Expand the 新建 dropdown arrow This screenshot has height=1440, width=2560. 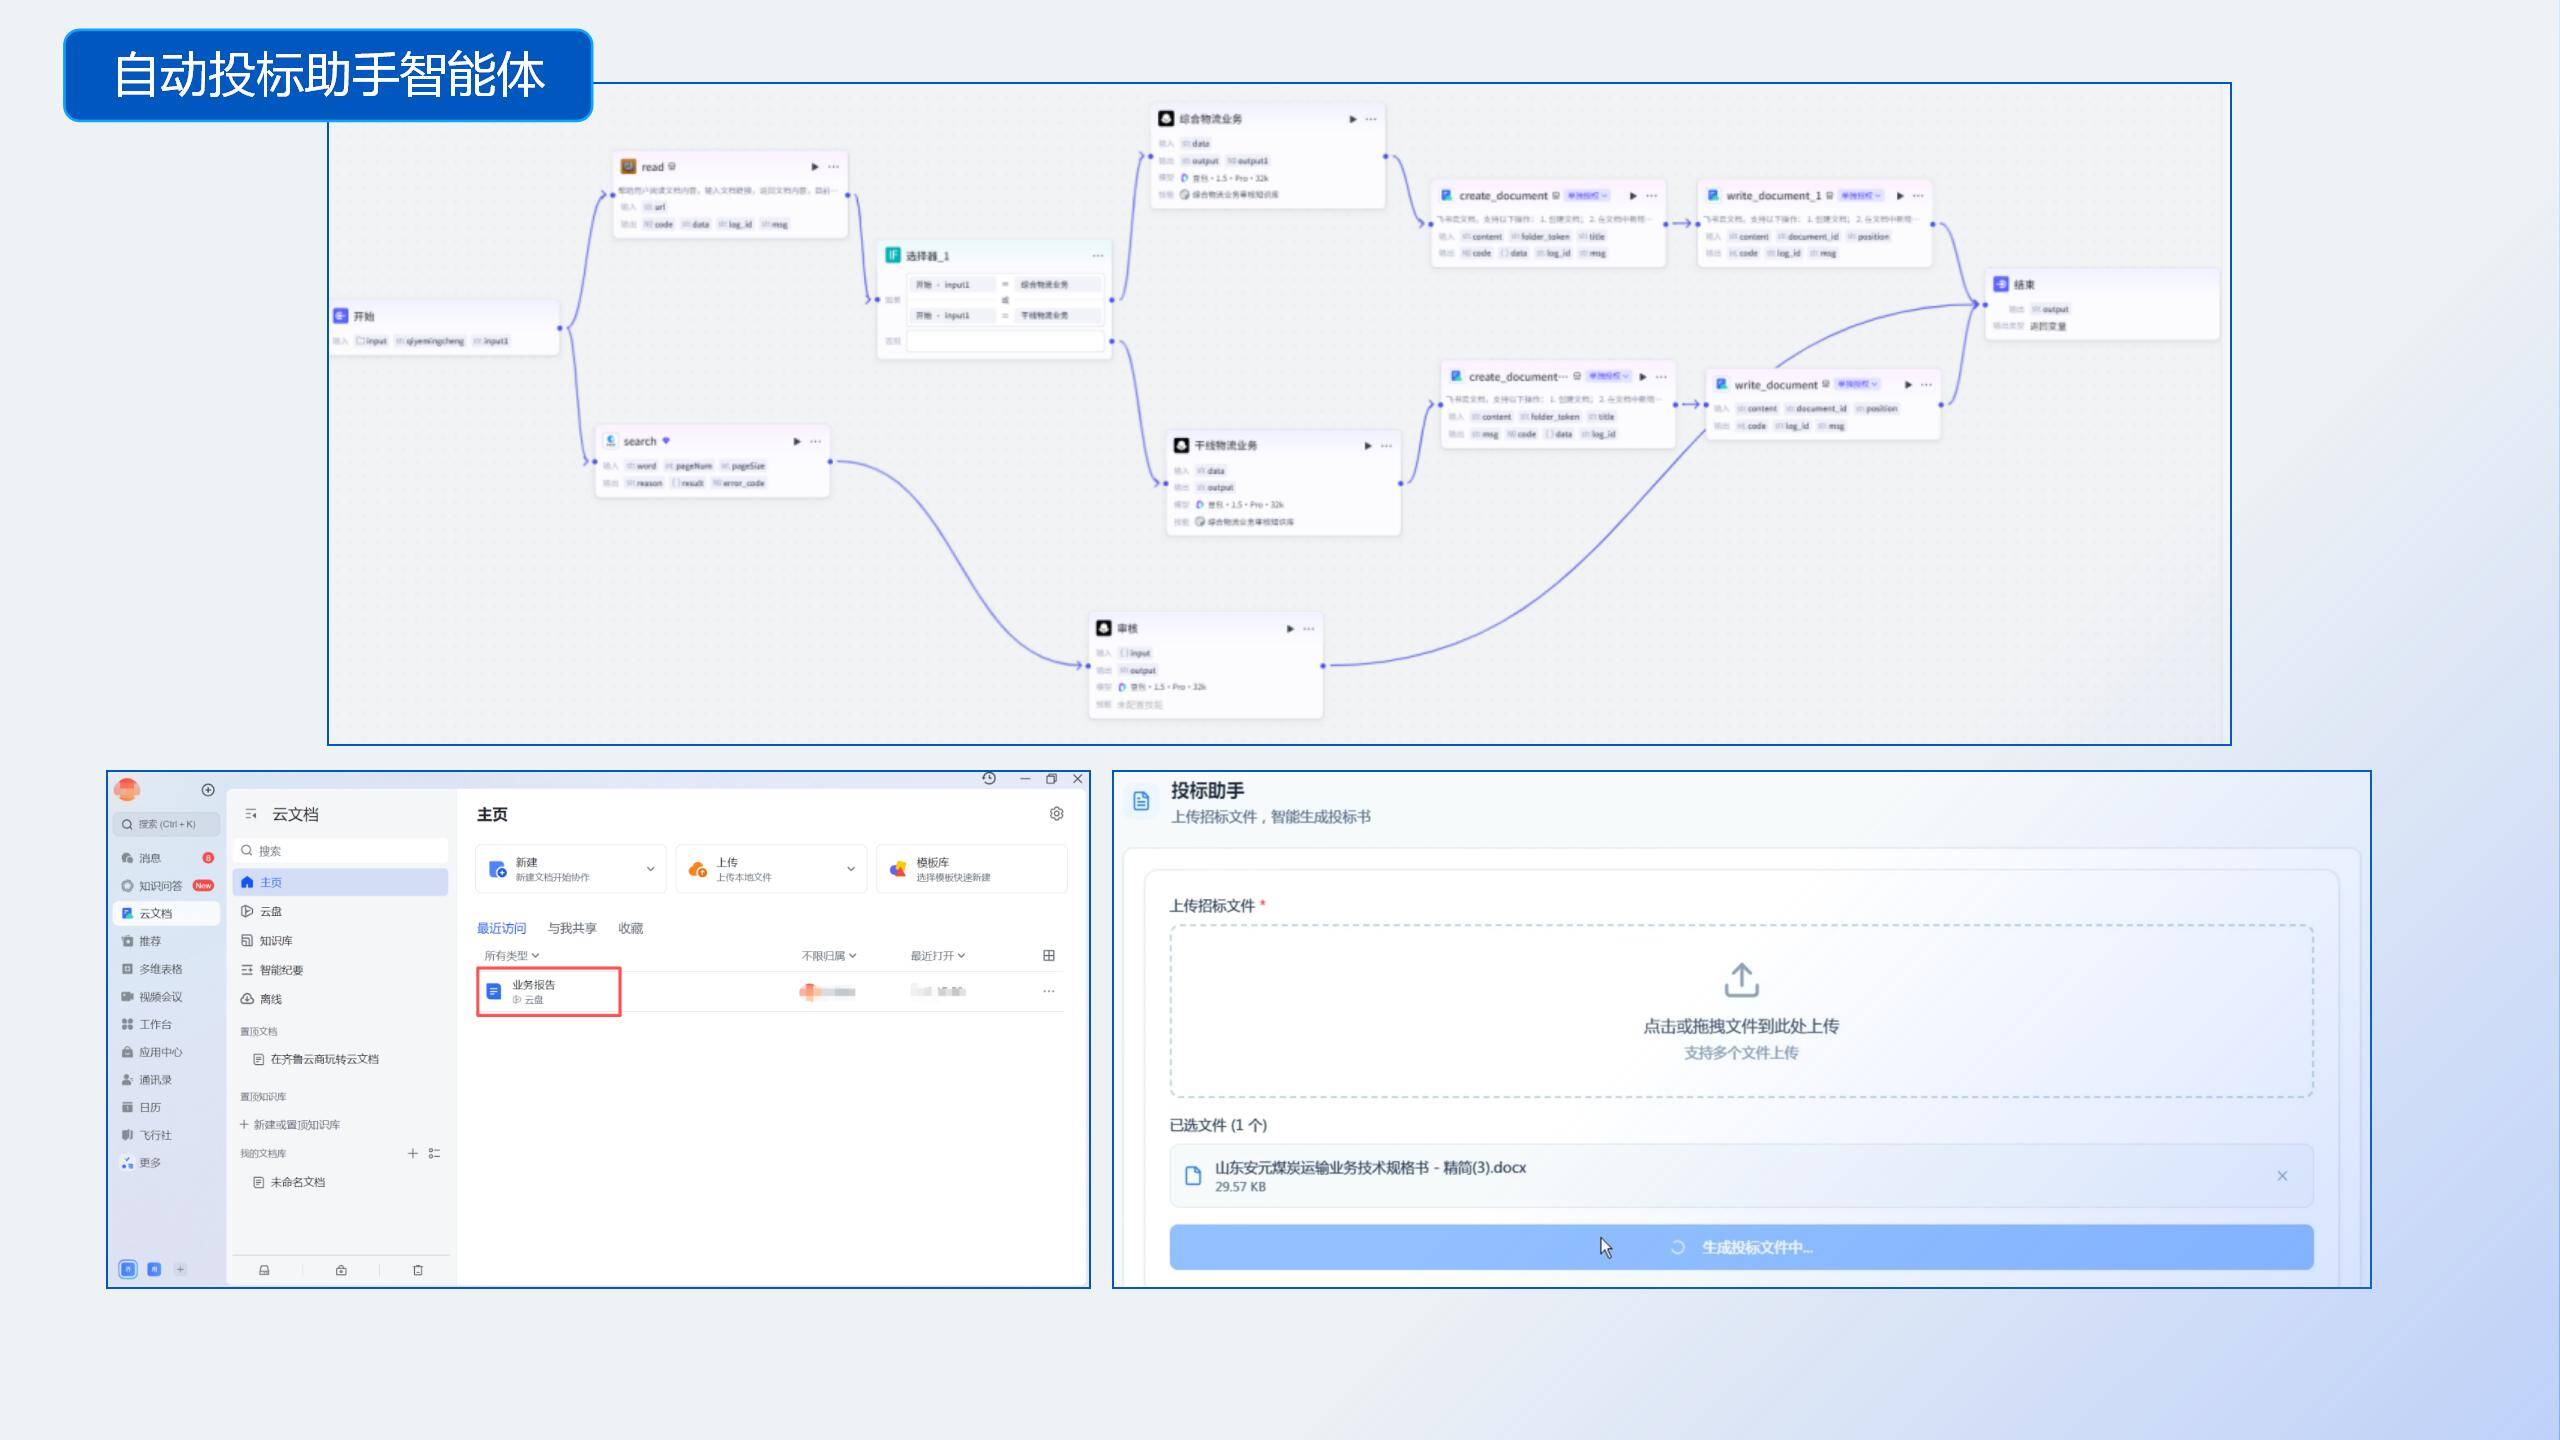point(650,869)
